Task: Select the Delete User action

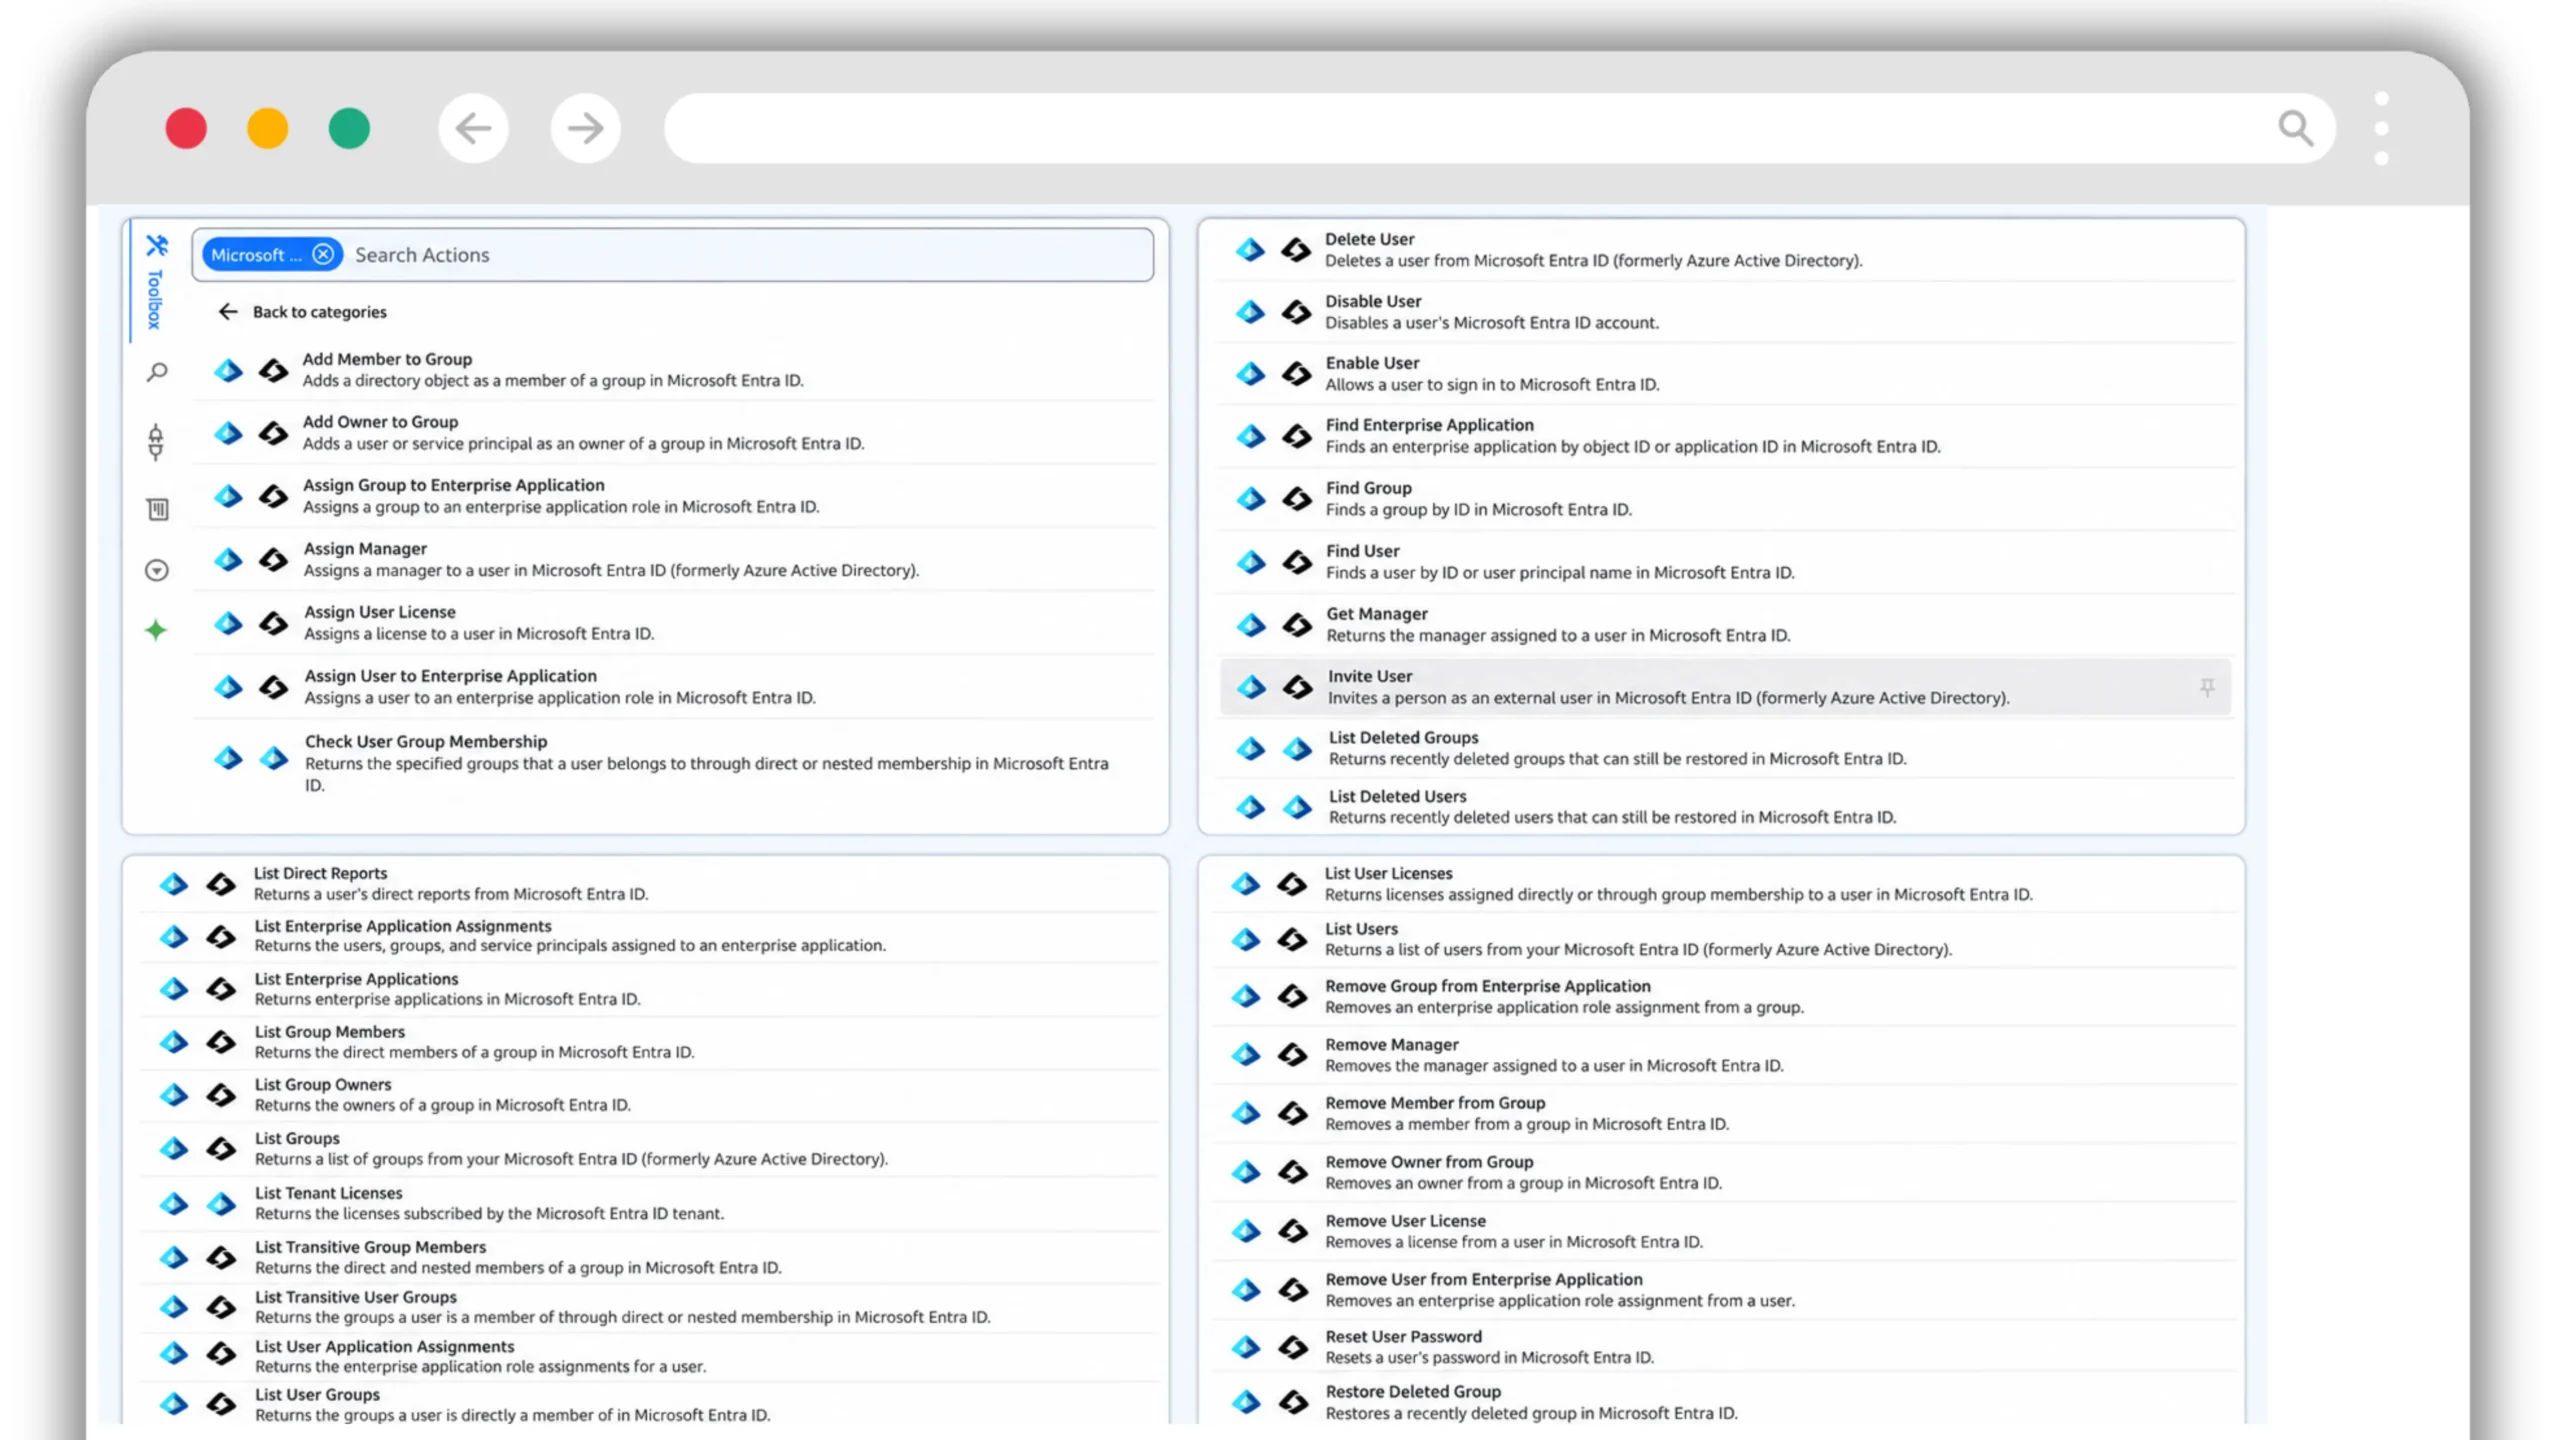Action: click(x=1725, y=250)
